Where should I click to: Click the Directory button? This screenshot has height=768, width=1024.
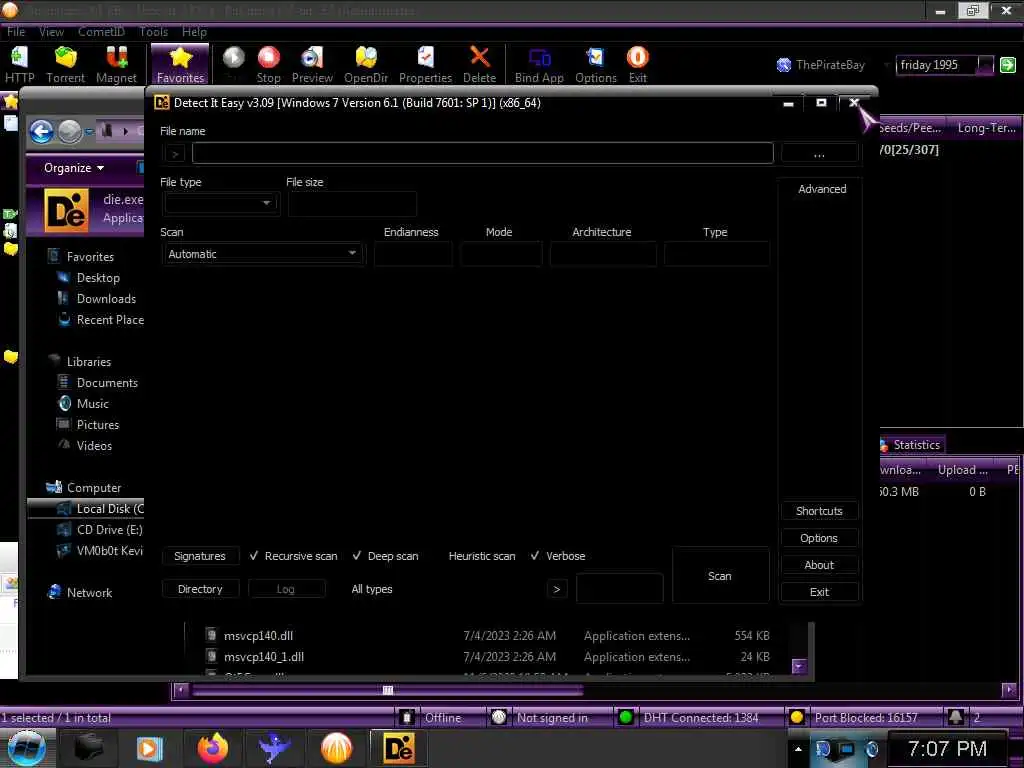coord(200,589)
